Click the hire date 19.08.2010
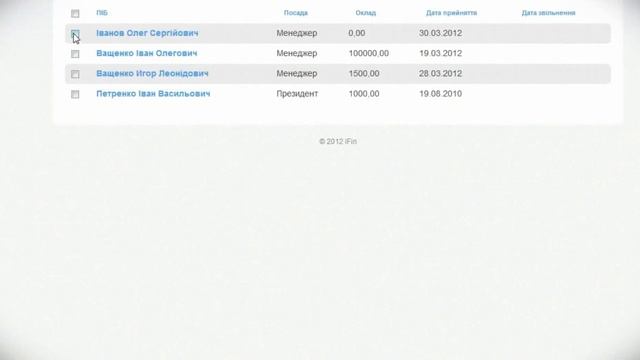This screenshot has width=640, height=360. pyautogui.click(x=440, y=93)
